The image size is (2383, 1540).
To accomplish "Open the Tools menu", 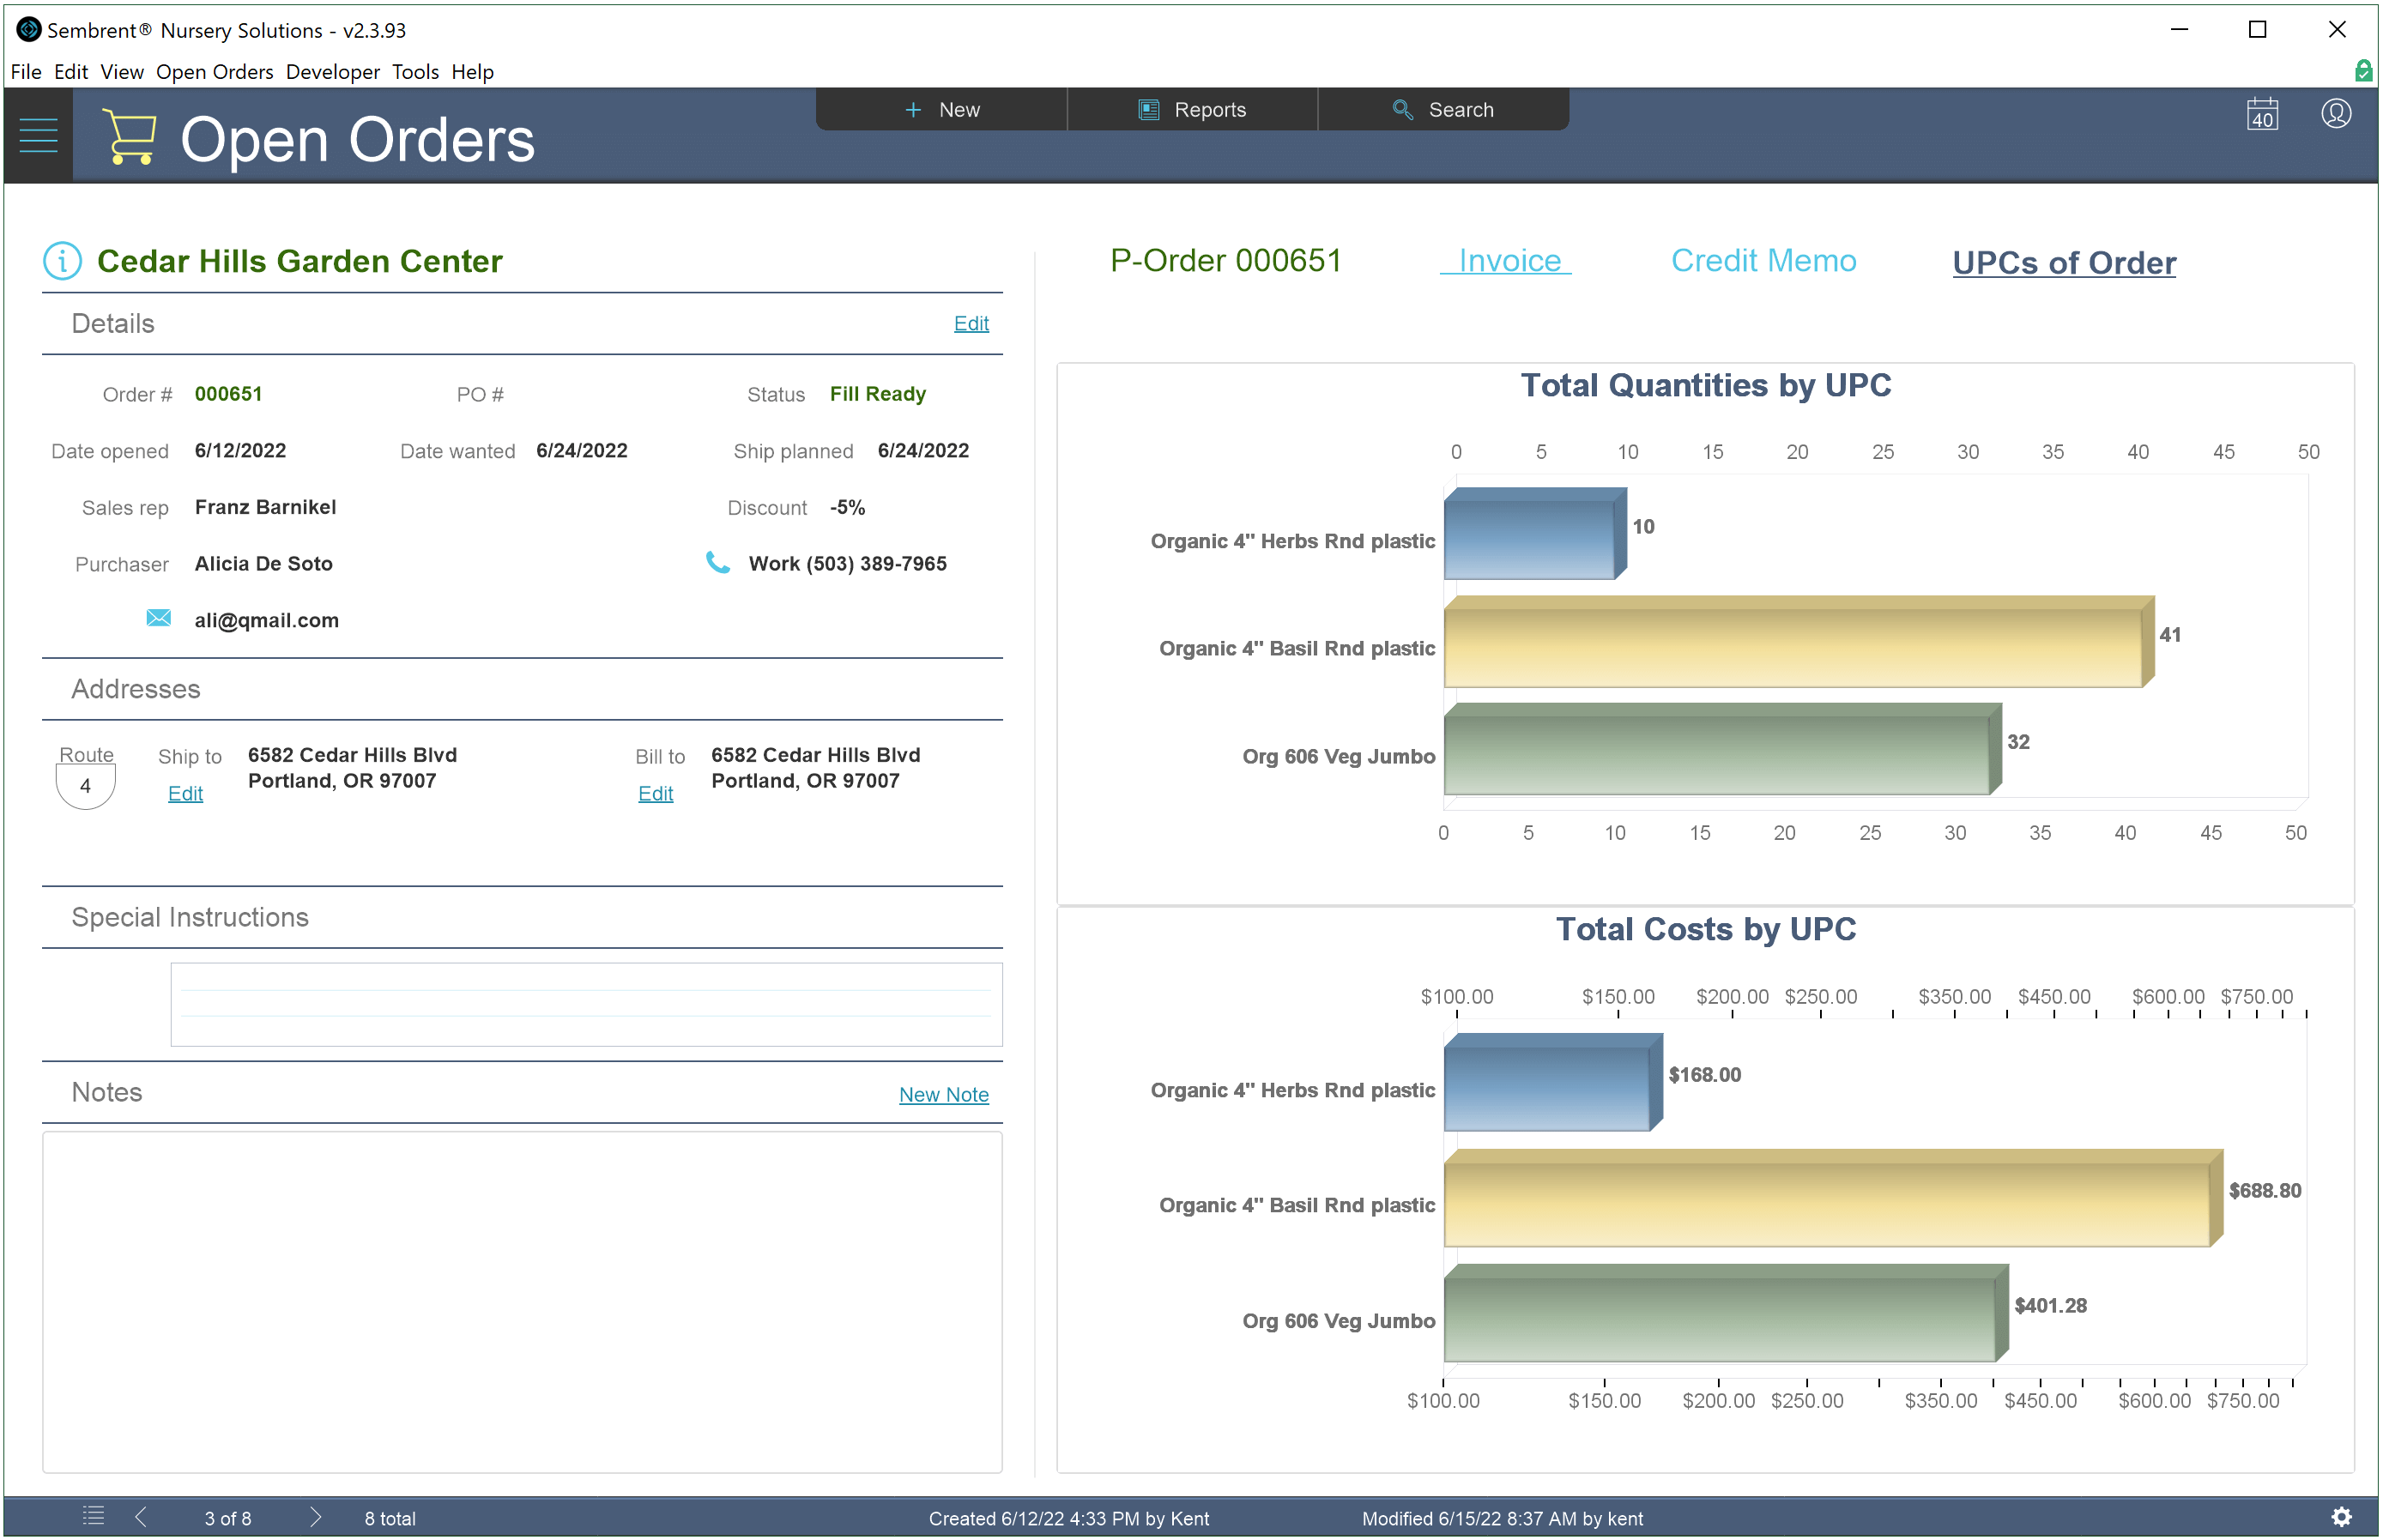I will [415, 72].
